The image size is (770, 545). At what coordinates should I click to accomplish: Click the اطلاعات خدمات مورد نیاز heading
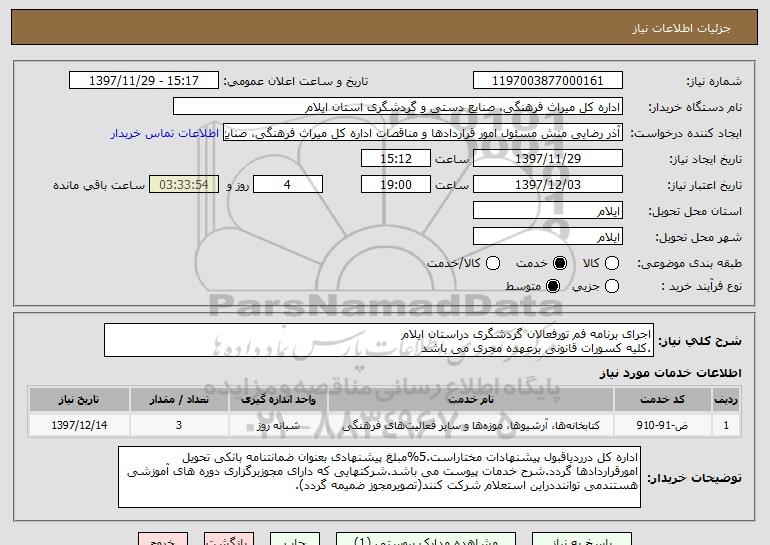click(x=670, y=373)
